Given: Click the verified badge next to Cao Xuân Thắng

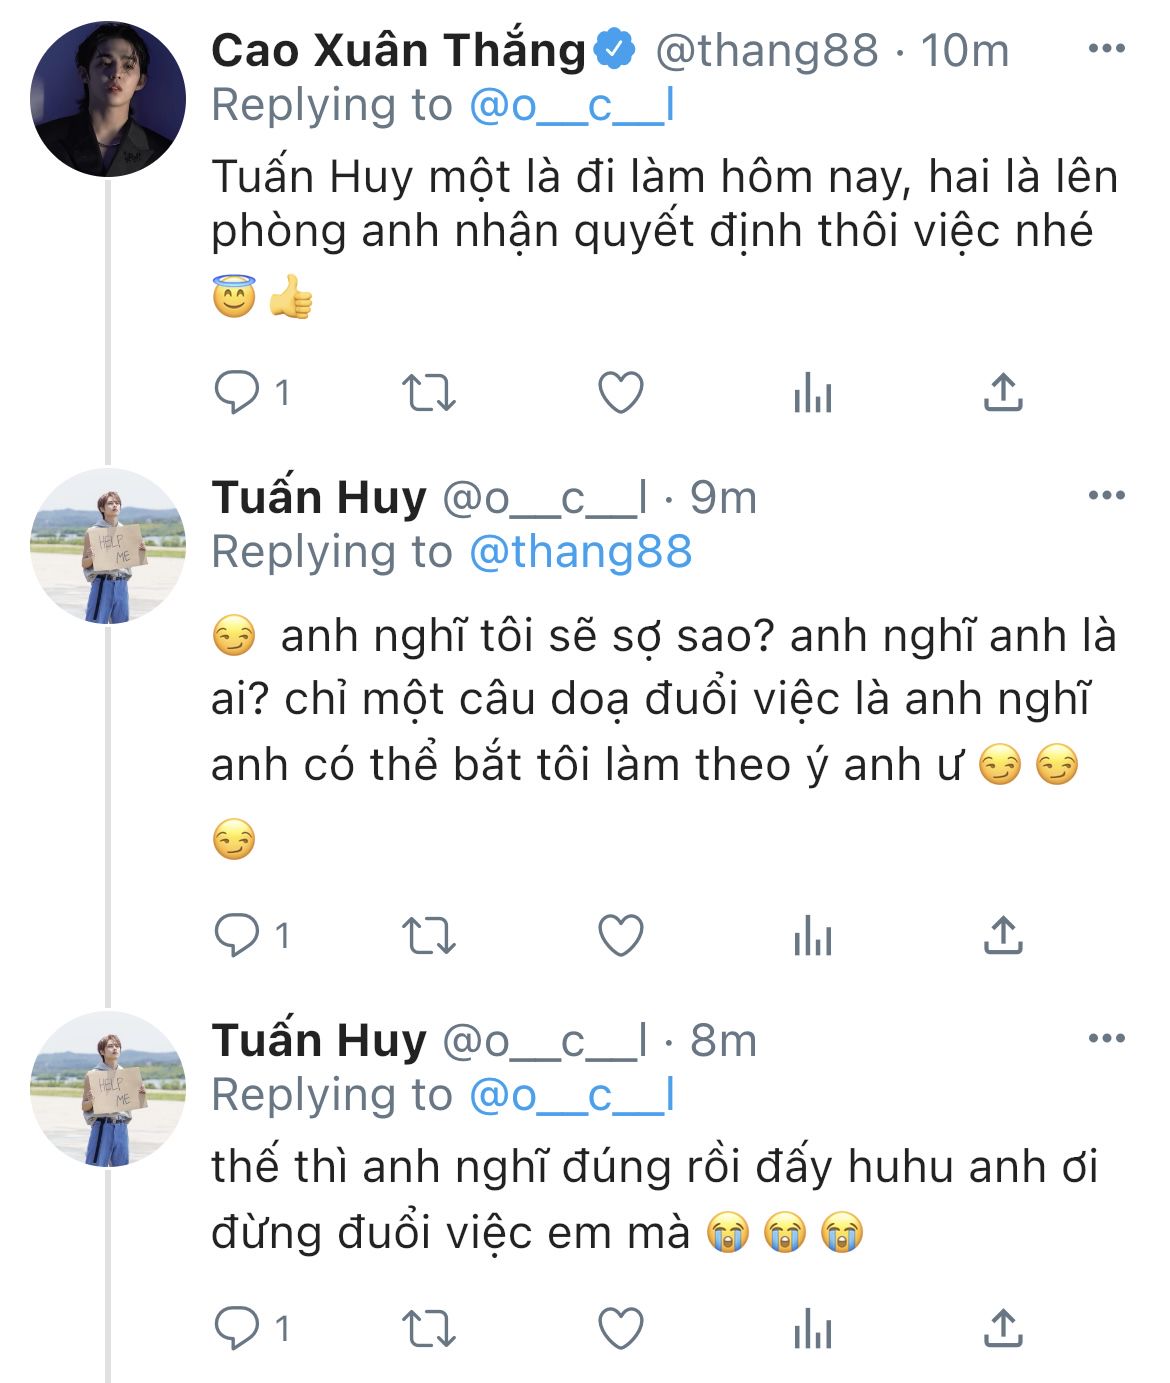Looking at the screenshot, I should tap(615, 49).
